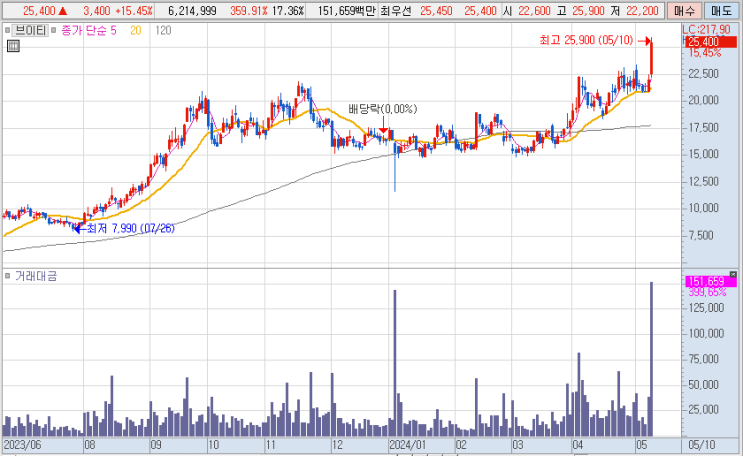Click the 최고 25,900 (05/10) annotation

point(586,40)
